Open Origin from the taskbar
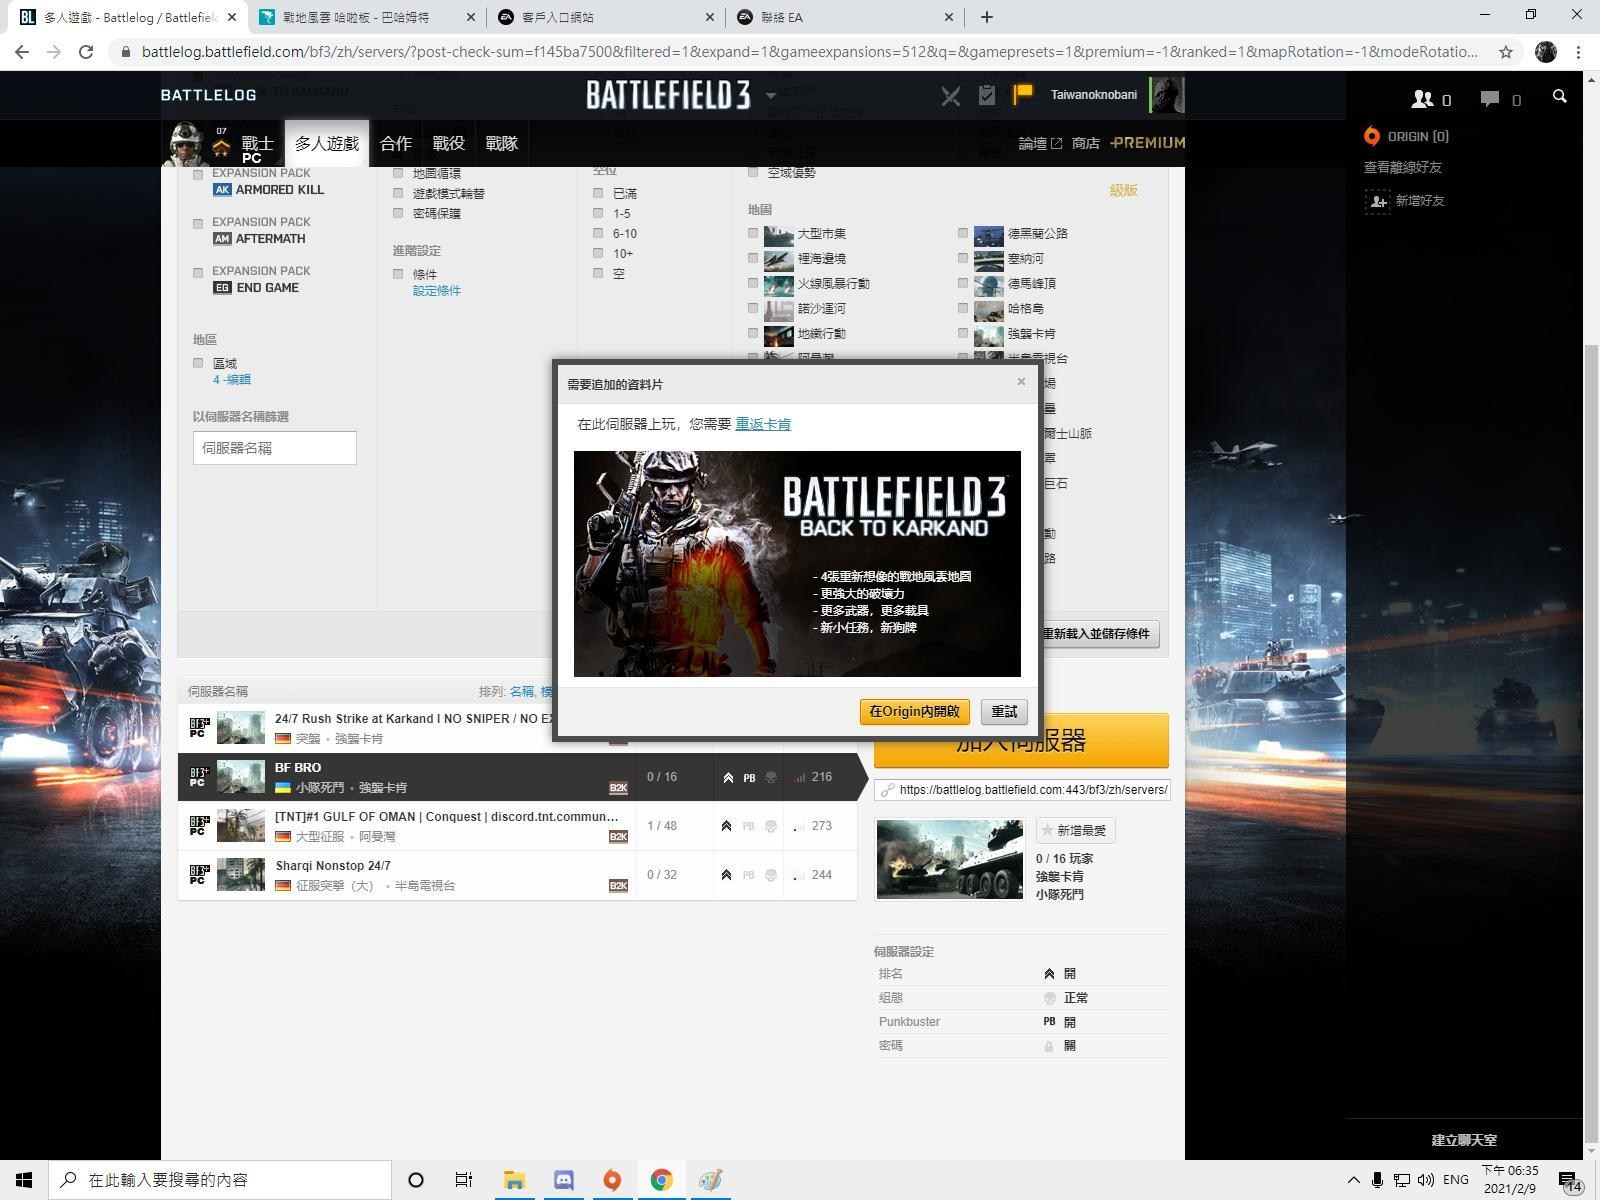Image resolution: width=1600 pixels, height=1200 pixels. coord(612,1180)
